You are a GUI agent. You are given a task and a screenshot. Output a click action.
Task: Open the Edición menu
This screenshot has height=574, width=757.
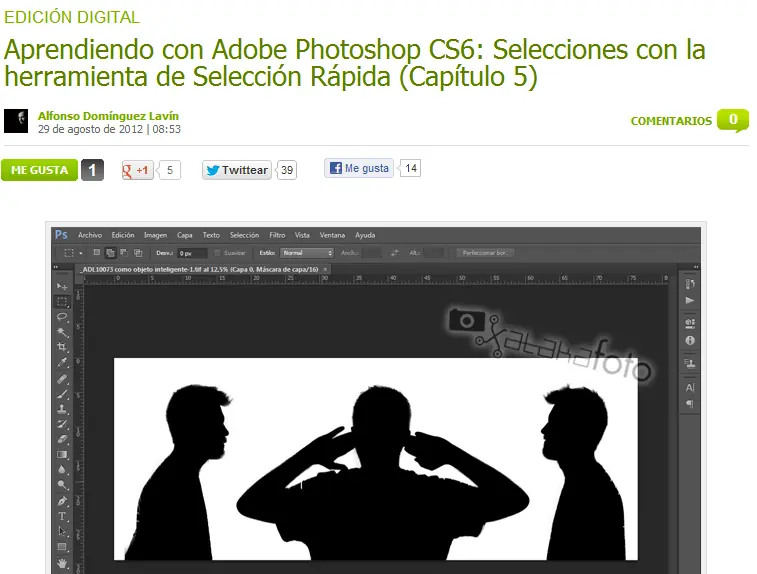click(123, 235)
